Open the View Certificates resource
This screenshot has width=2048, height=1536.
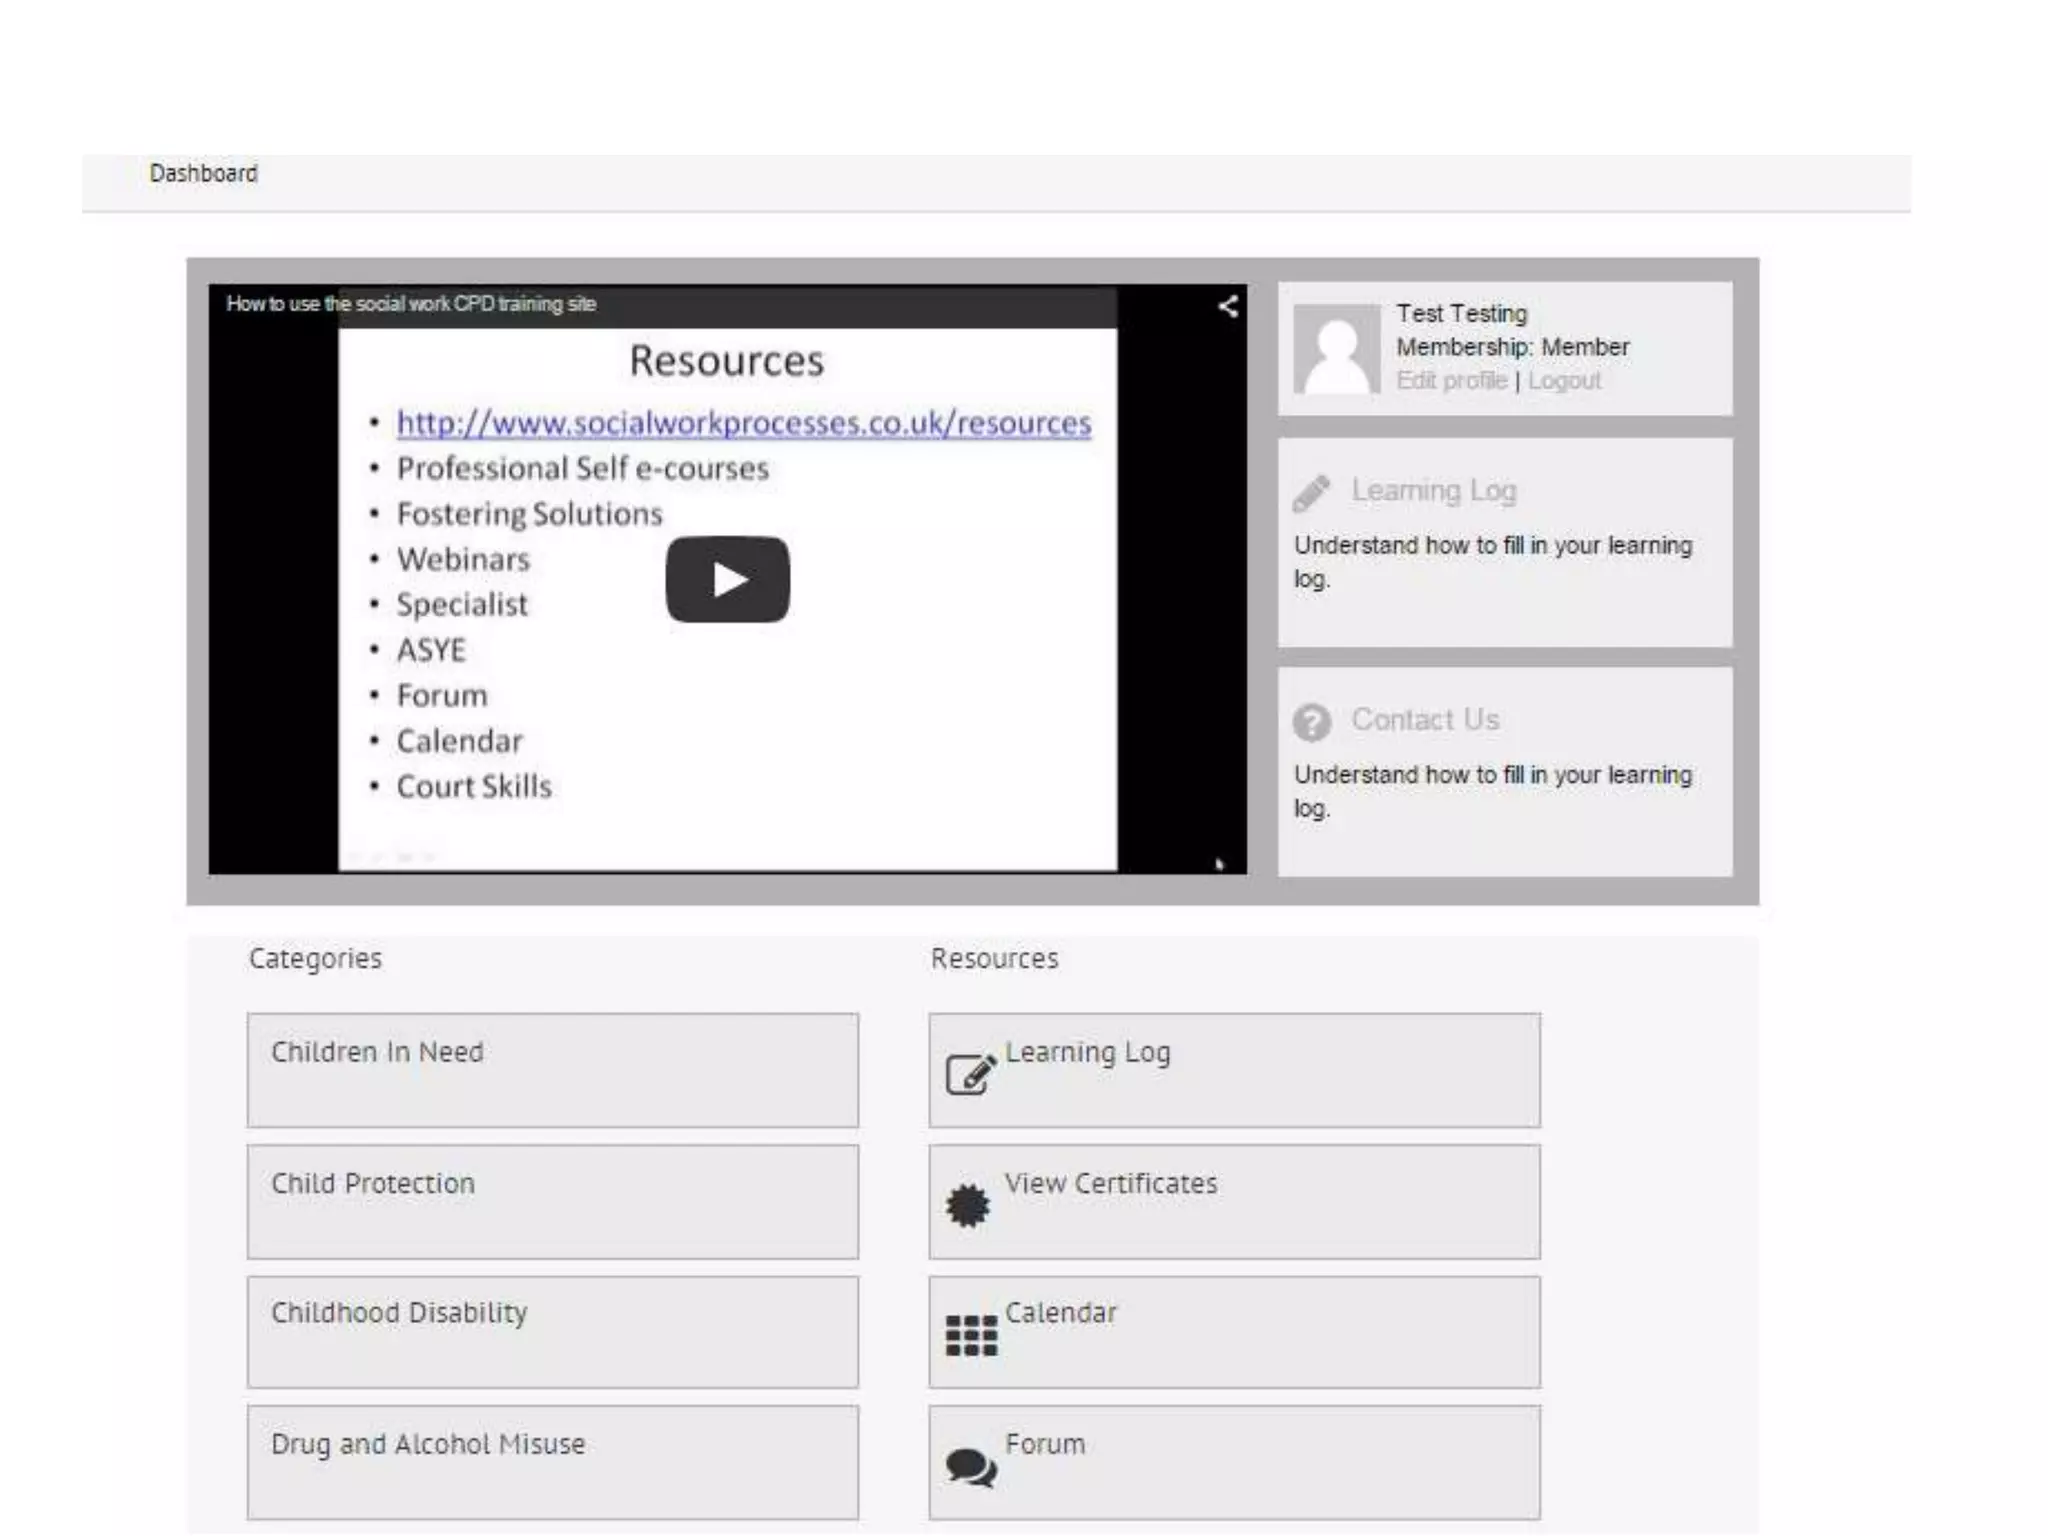(x=1111, y=1183)
